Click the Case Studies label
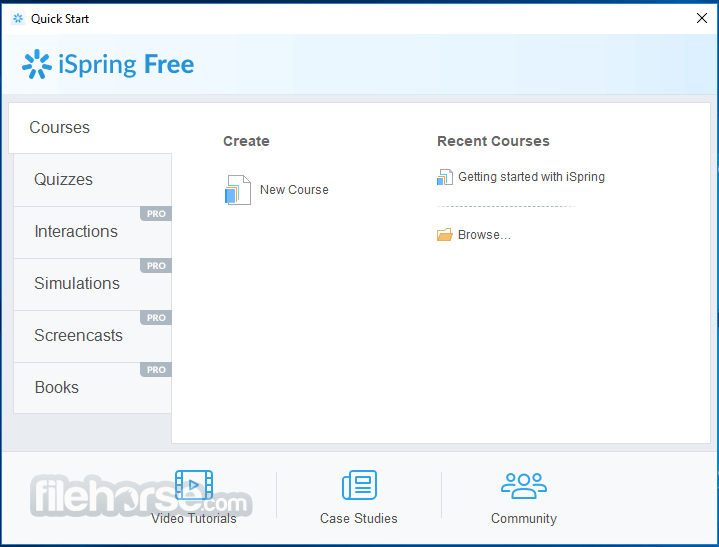The width and height of the screenshot is (719, 547). 359,518
